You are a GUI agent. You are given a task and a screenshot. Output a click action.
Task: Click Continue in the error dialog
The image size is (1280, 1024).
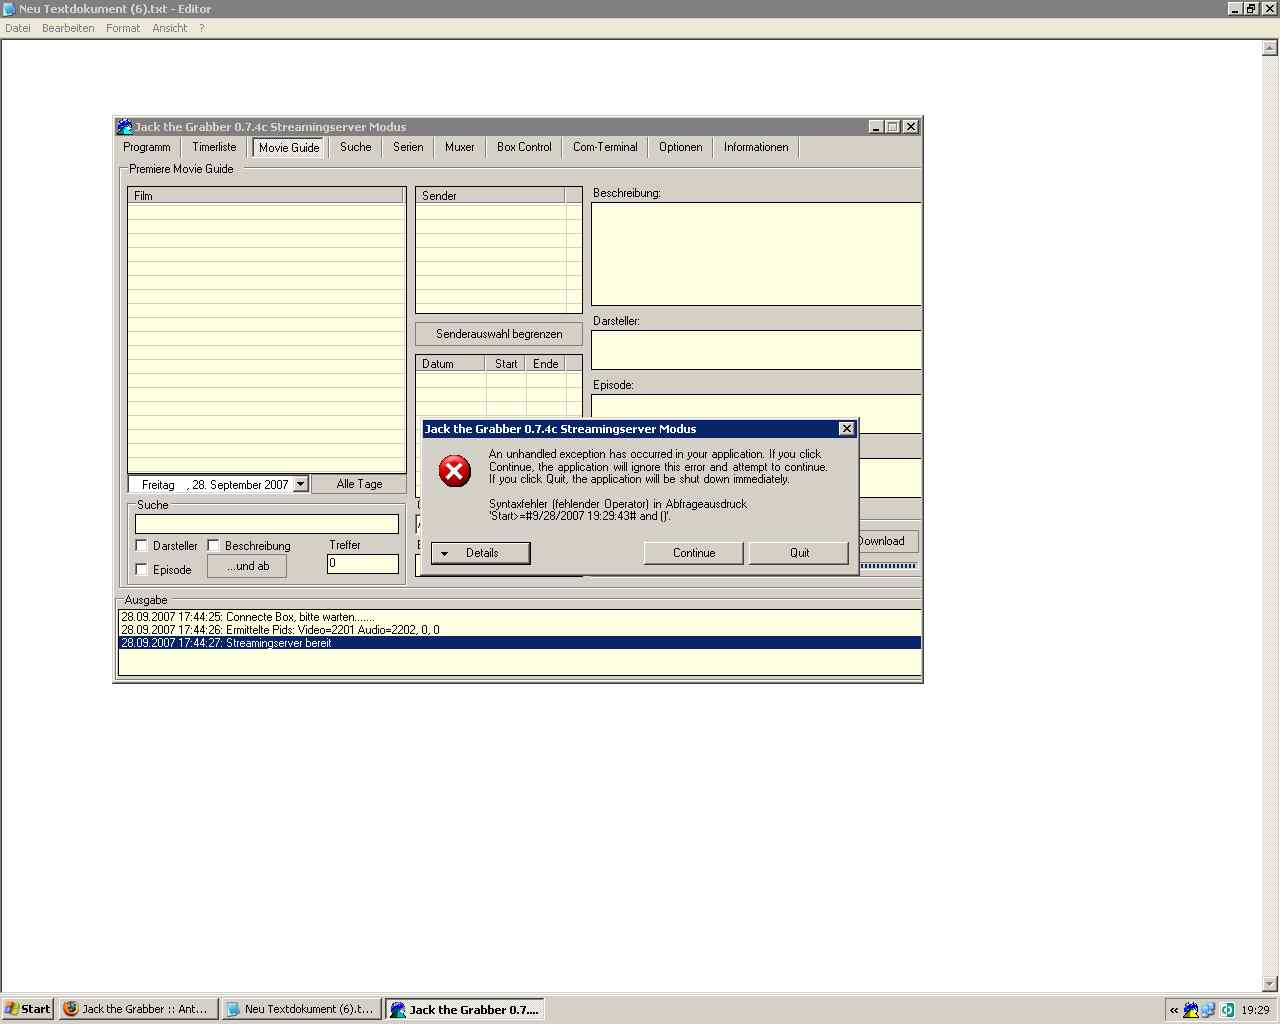(694, 553)
